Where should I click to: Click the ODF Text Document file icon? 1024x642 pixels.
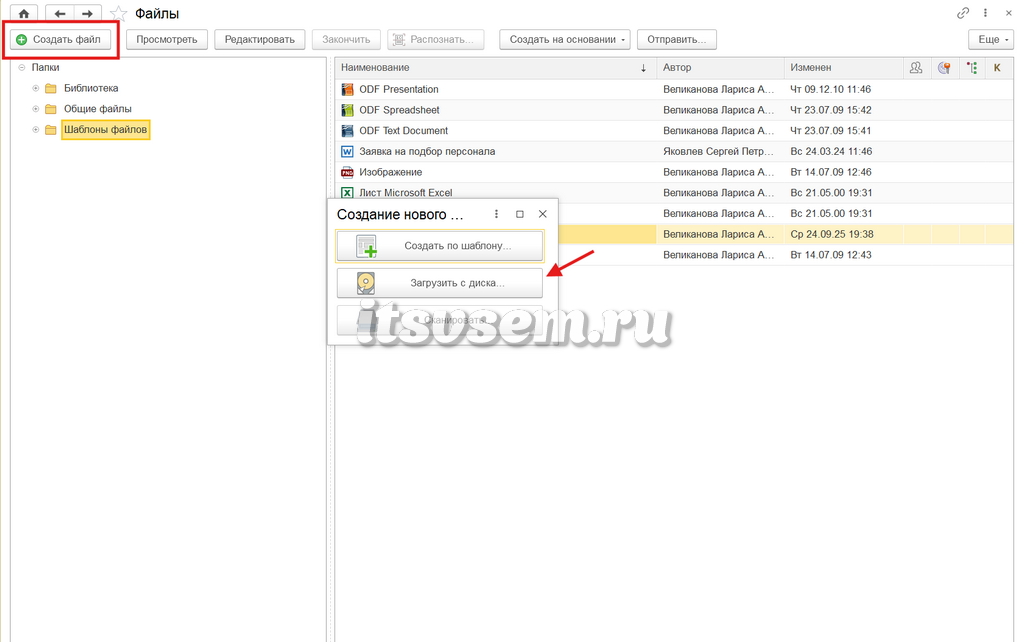(x=347, y=131)
